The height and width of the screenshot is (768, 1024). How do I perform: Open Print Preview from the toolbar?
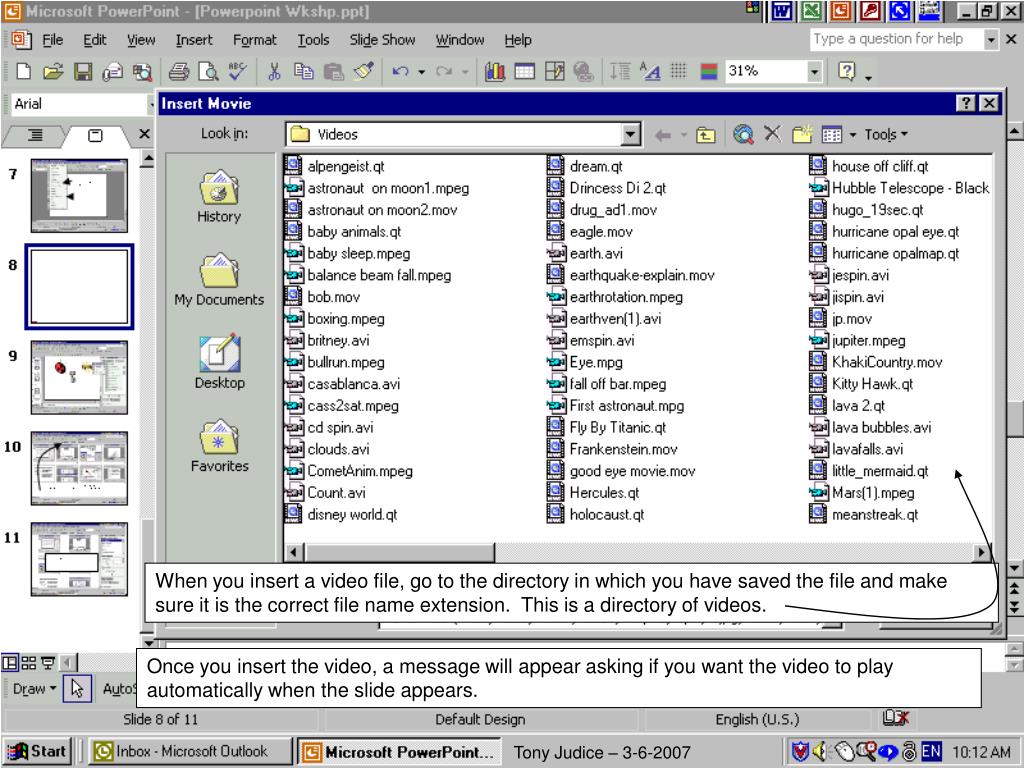tap(208, 71)
